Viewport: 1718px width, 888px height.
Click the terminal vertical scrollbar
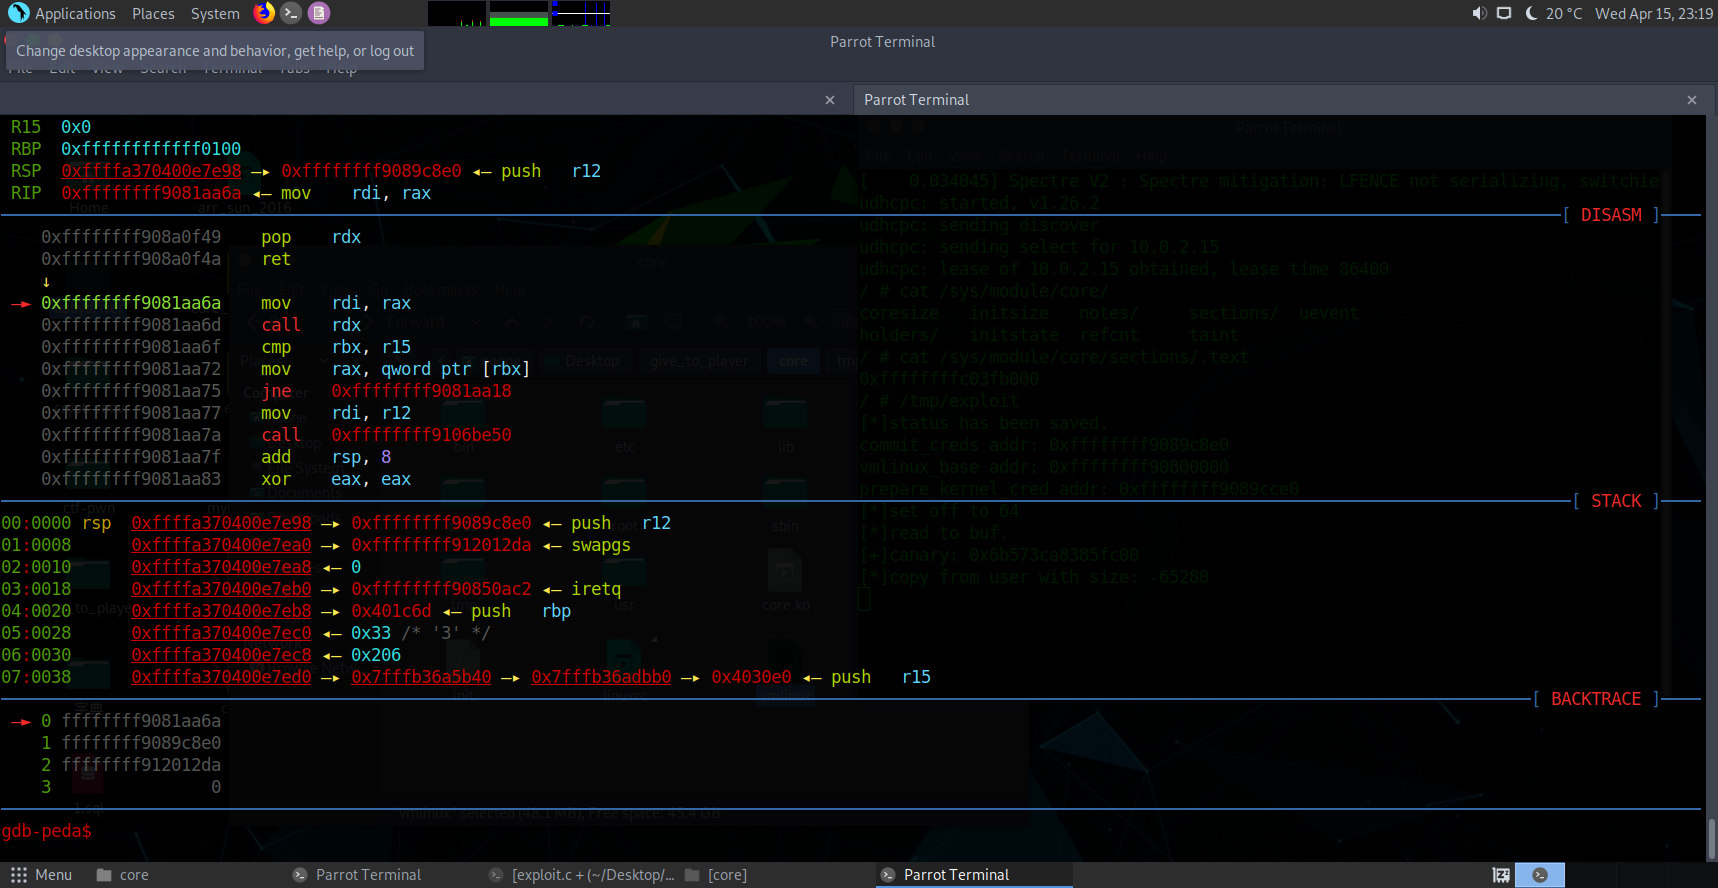pyautogui.click(x=1711, y=838)
